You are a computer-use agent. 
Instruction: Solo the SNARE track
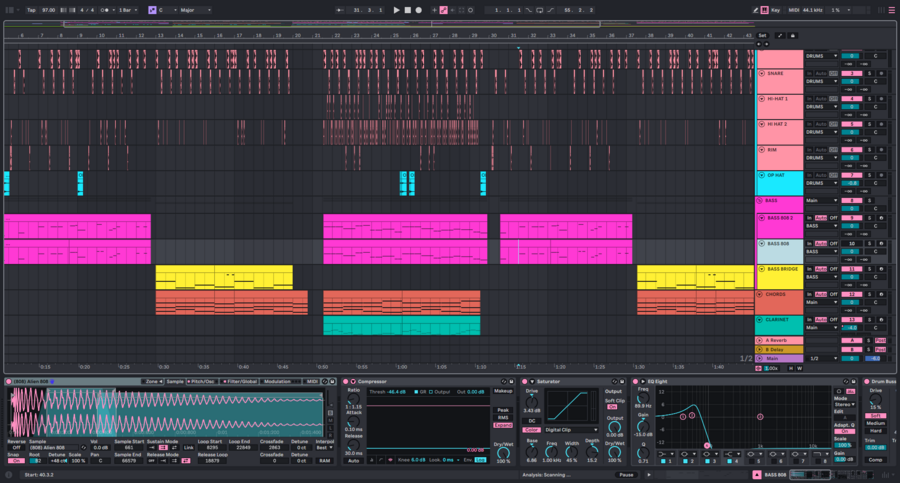point(869,74)
